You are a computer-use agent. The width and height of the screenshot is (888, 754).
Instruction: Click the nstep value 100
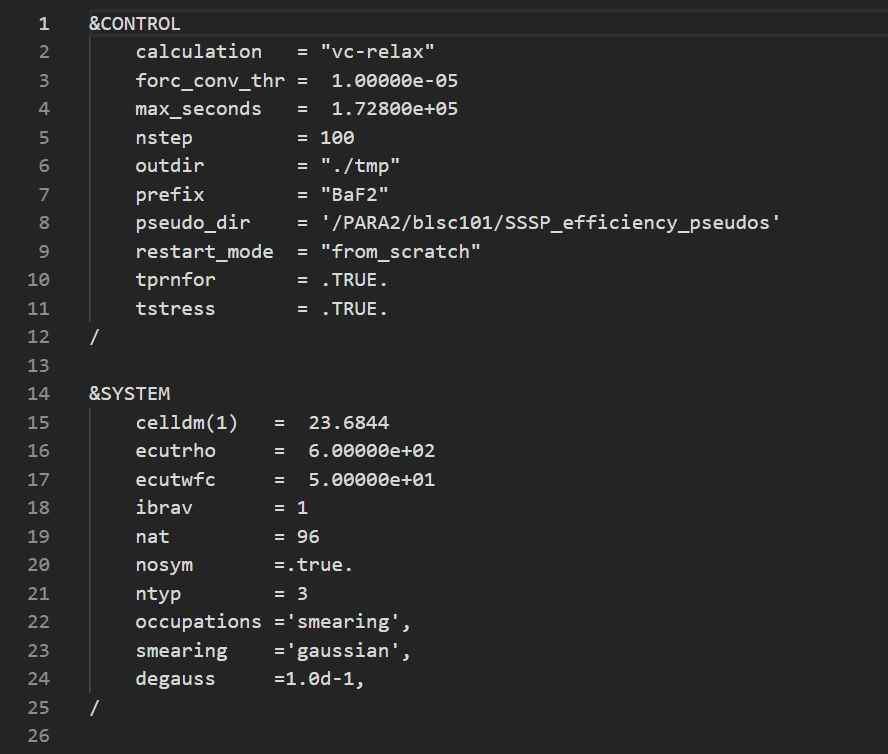[x=337, y=138]
